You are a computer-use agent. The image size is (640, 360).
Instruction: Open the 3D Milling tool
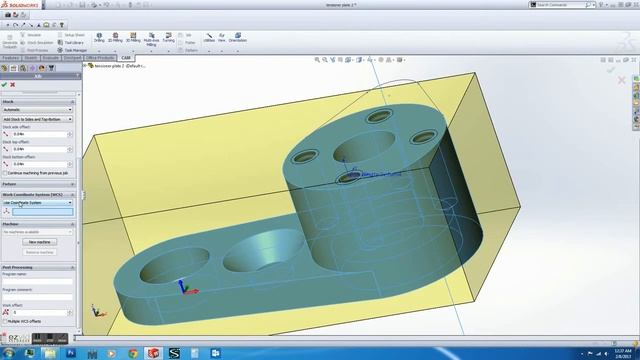coord(133,38)
